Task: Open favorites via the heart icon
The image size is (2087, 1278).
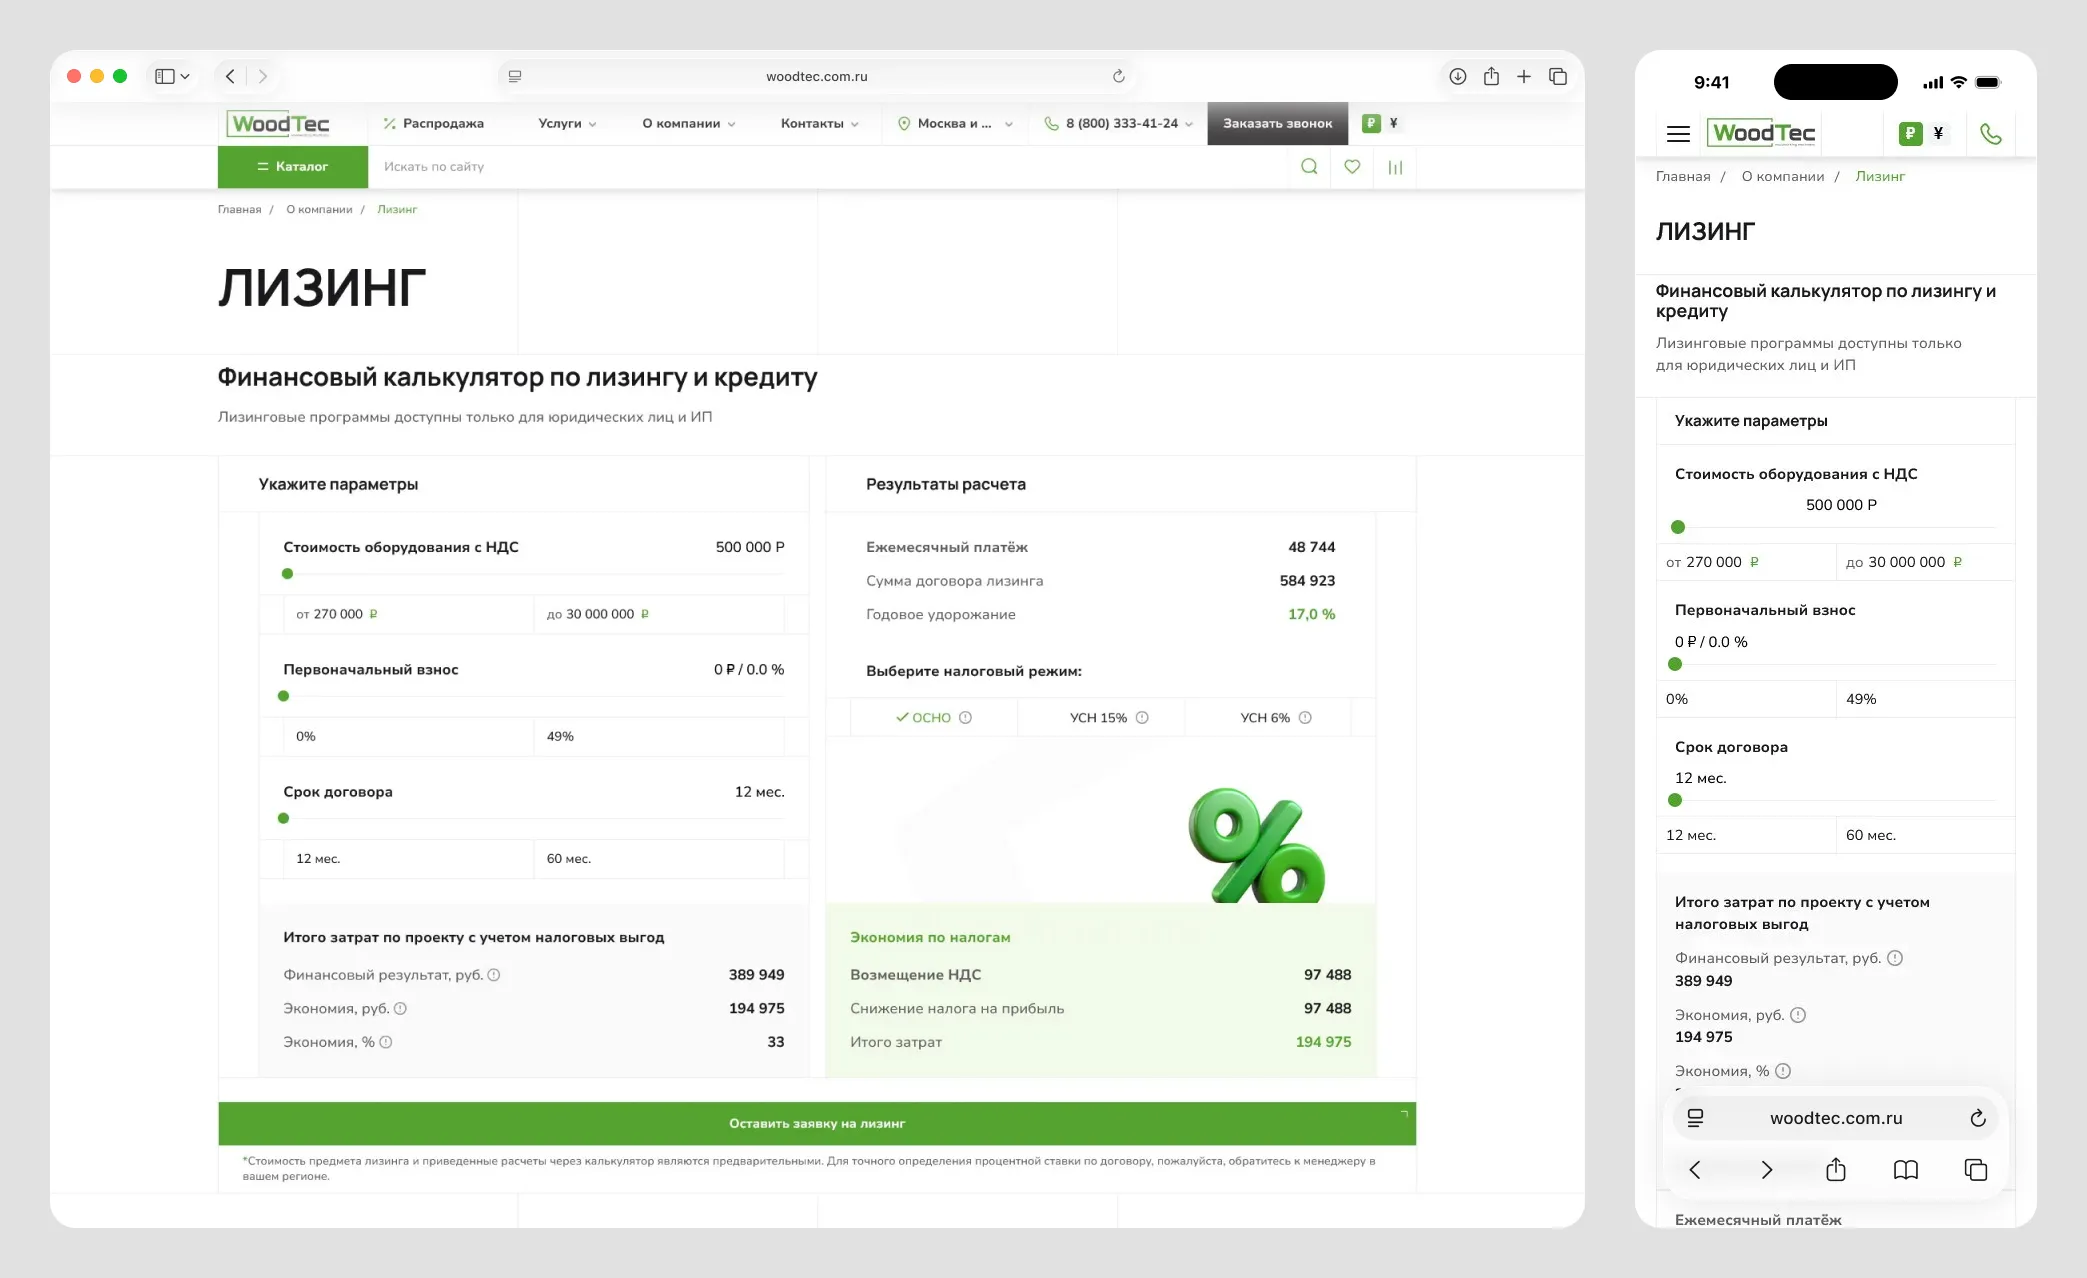Action: (1352, 167)
